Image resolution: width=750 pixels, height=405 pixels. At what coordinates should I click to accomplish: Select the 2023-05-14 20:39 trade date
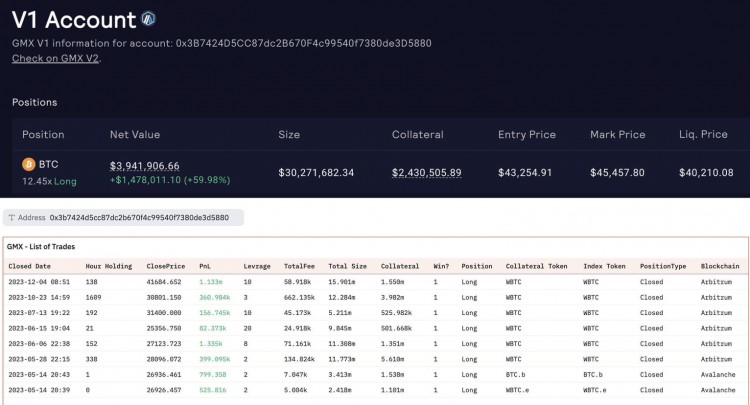click(x=39, y=390)
